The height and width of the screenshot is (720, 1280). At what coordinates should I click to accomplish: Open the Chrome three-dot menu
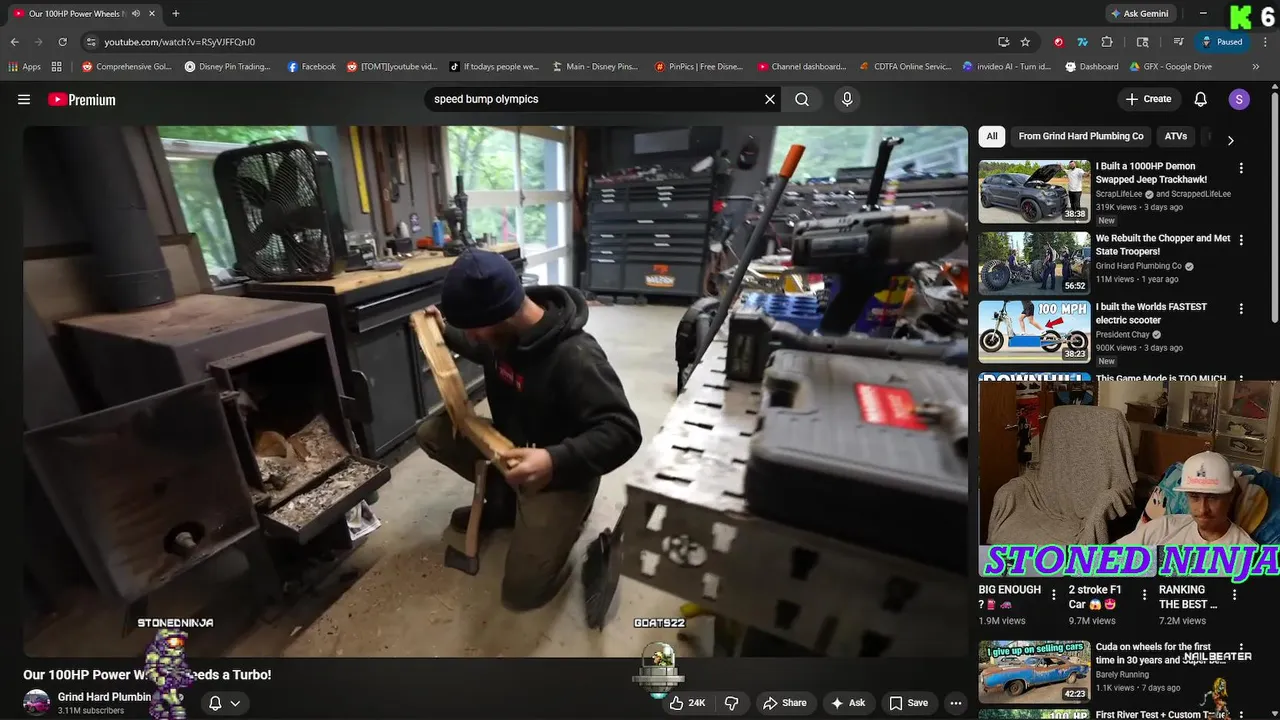(1265, 42)
